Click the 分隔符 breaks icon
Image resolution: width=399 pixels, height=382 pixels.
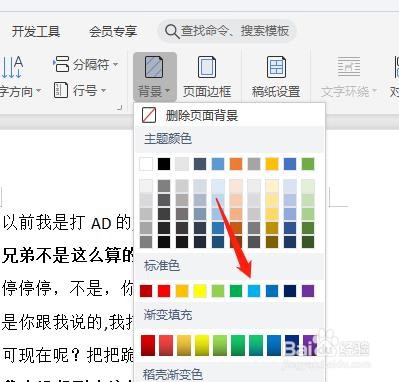[61, 64]
